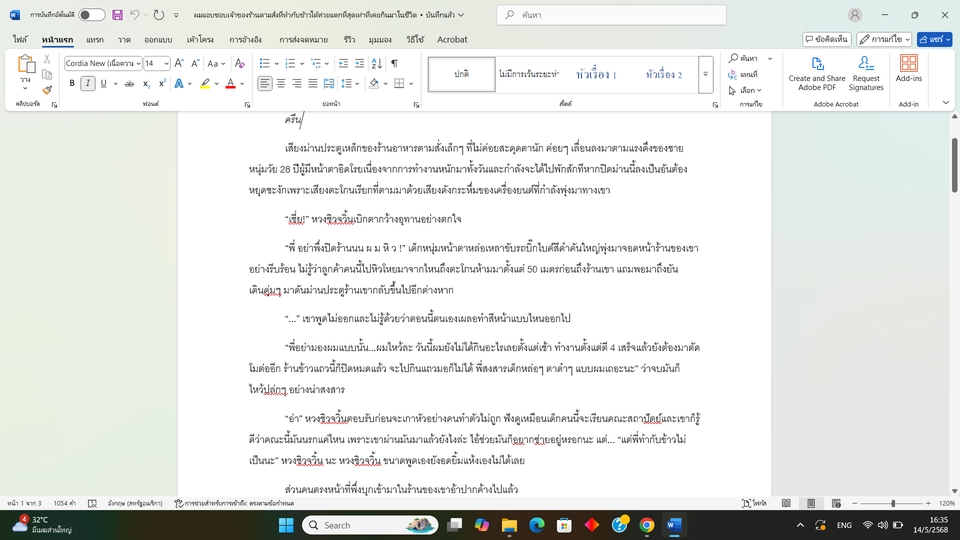This screenshot has height=540, width=960.
Task: Click the Text Effects icon
Action: pos(179,83)
